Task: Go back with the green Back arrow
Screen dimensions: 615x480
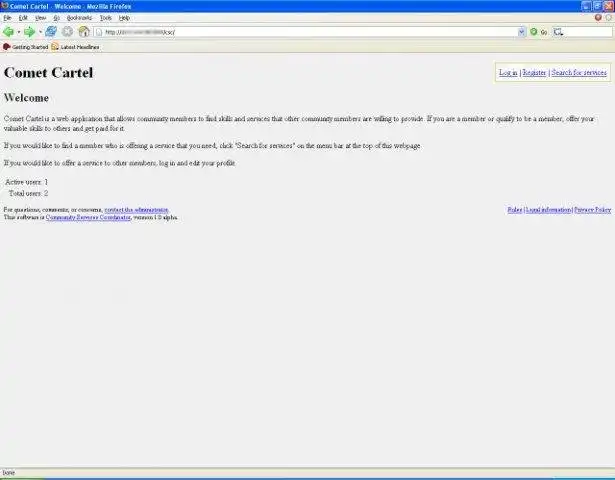Action: [8, 32]
